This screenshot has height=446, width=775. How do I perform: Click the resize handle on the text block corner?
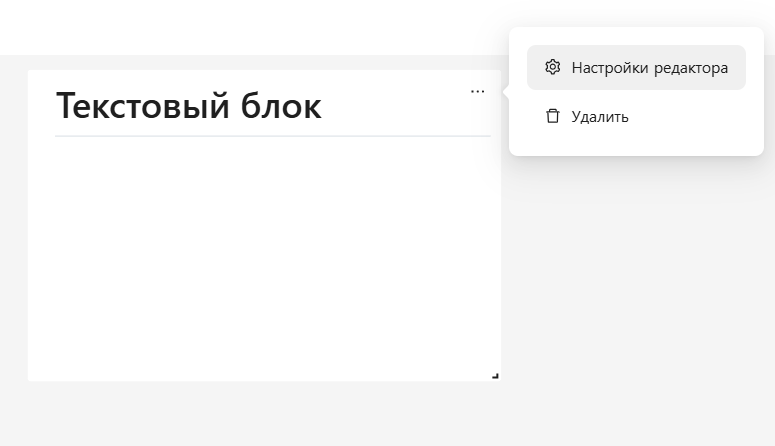pos(495,376)
